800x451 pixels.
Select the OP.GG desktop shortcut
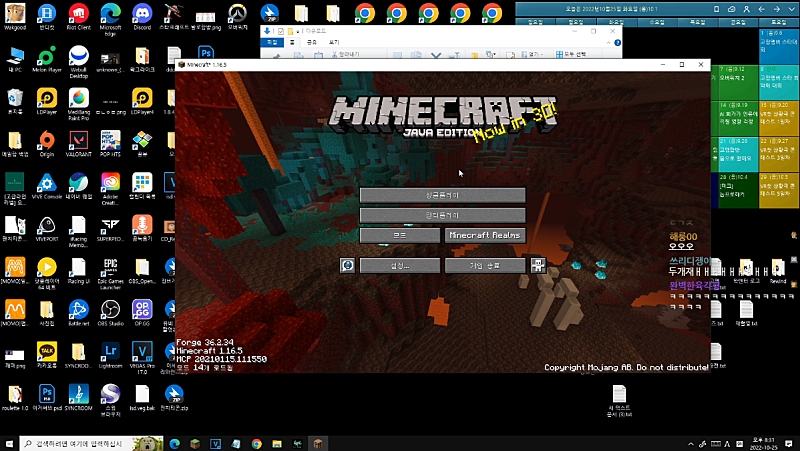pos(142,313)
